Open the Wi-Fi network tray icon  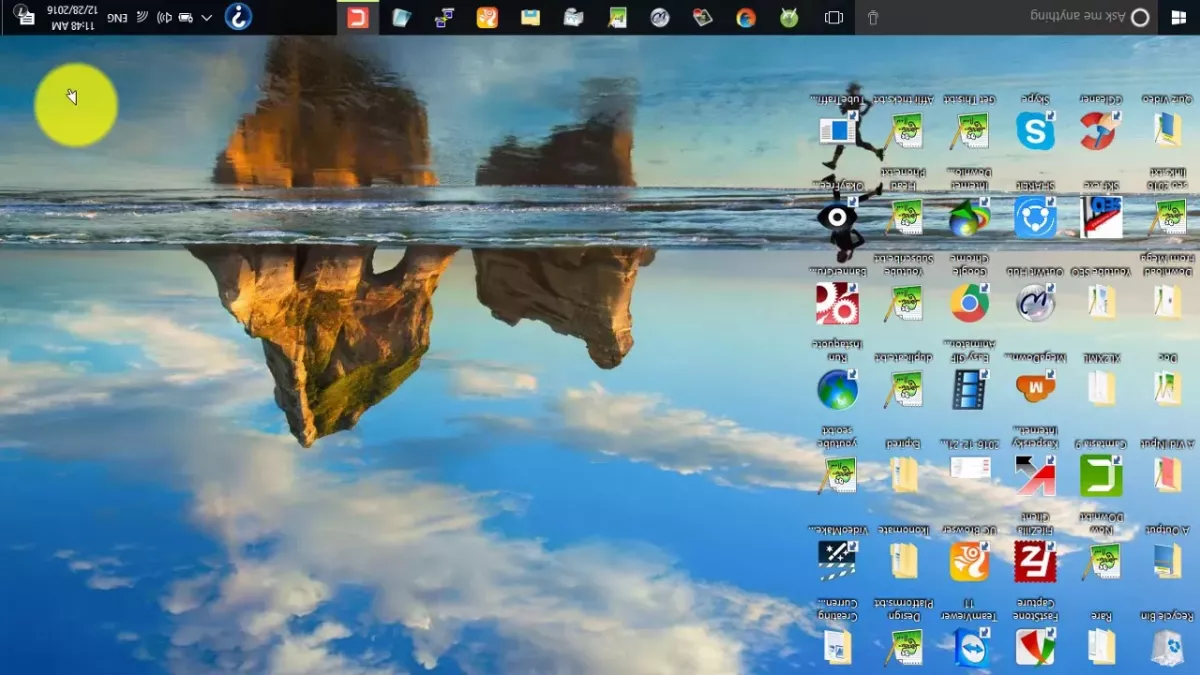[x=142, y=17]
